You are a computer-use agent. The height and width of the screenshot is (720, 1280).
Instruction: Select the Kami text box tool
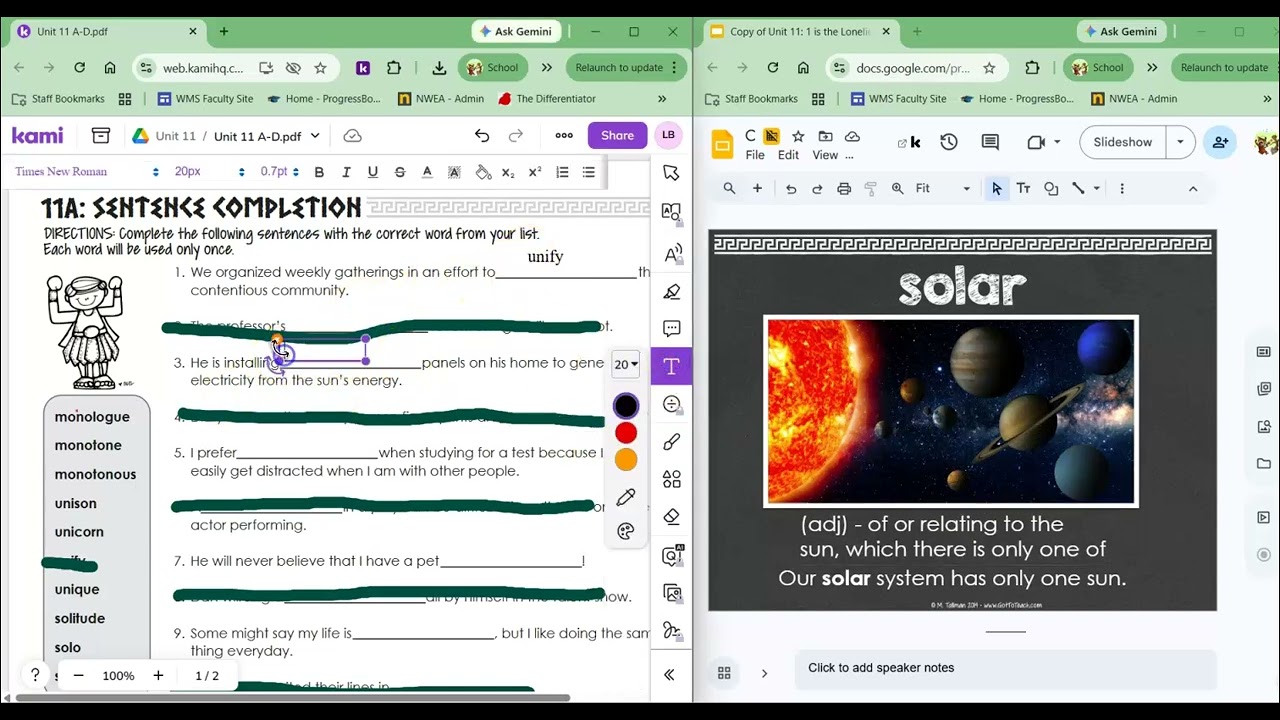(671, 367)
